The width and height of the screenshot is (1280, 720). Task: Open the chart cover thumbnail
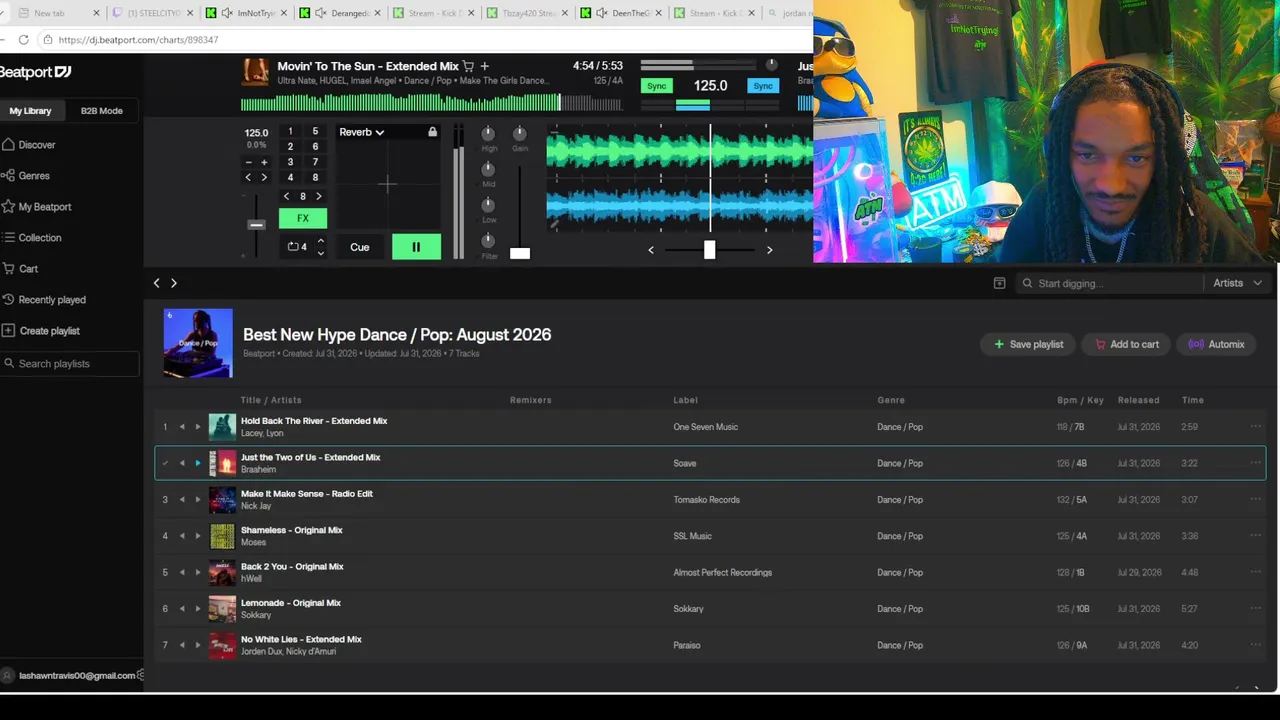198,343
